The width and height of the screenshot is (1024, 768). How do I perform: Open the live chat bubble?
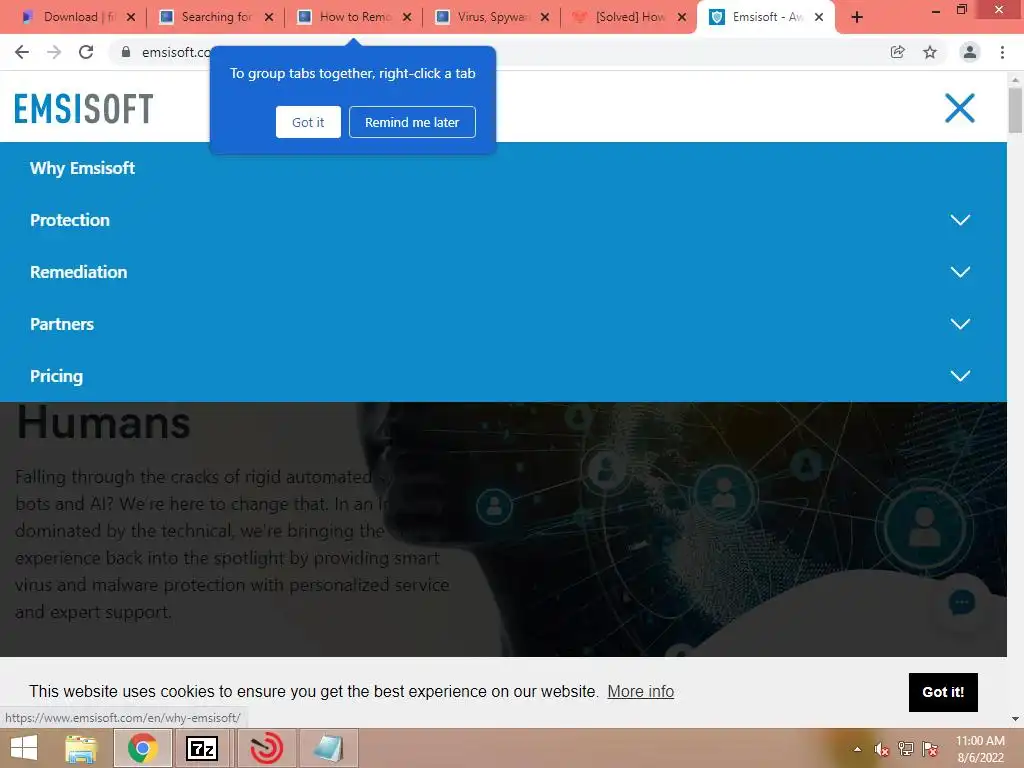click(x=961, y=602)
